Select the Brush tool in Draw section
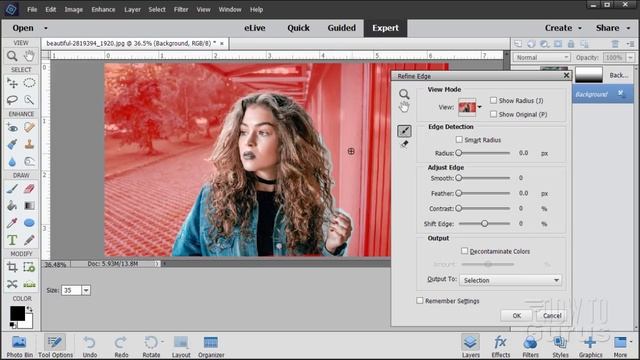 point(12,189)
